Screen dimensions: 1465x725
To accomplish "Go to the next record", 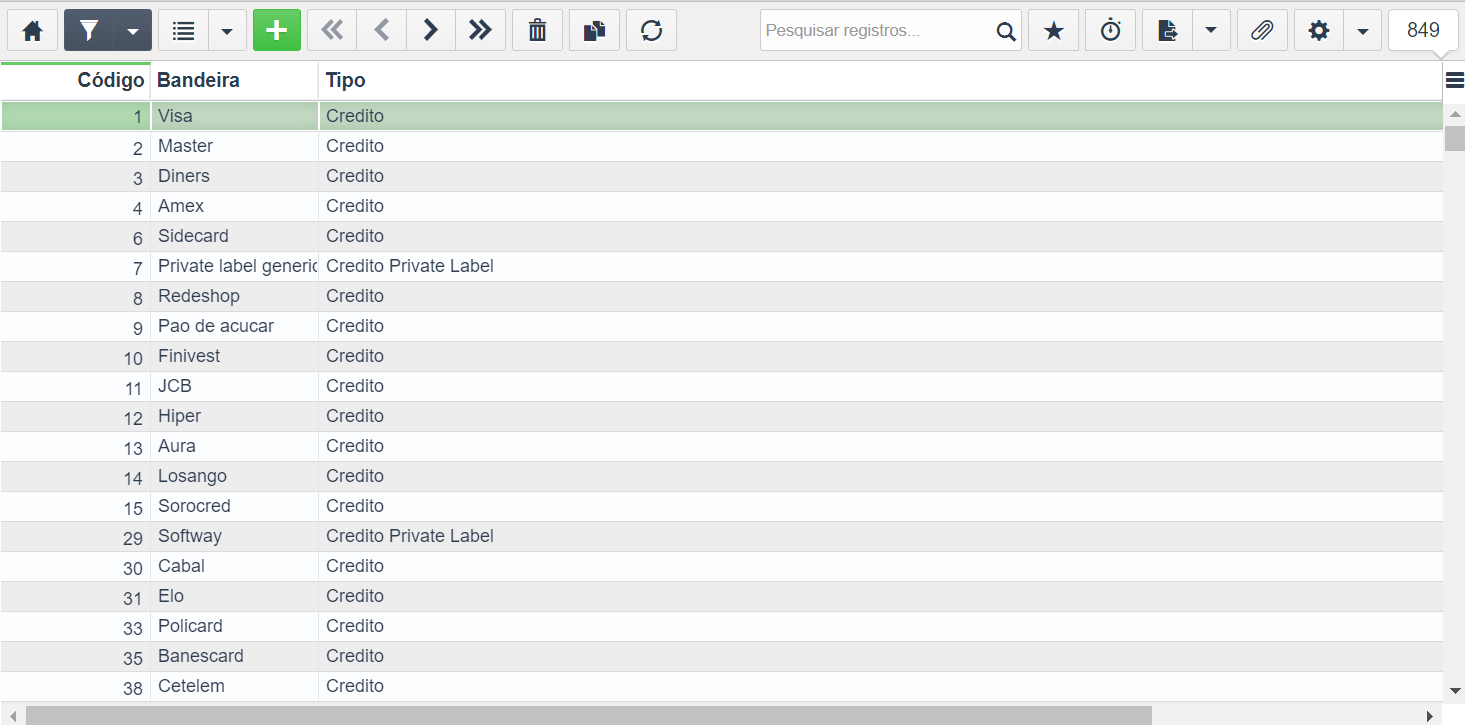I will pyautogui.click(x=430, y=30).
